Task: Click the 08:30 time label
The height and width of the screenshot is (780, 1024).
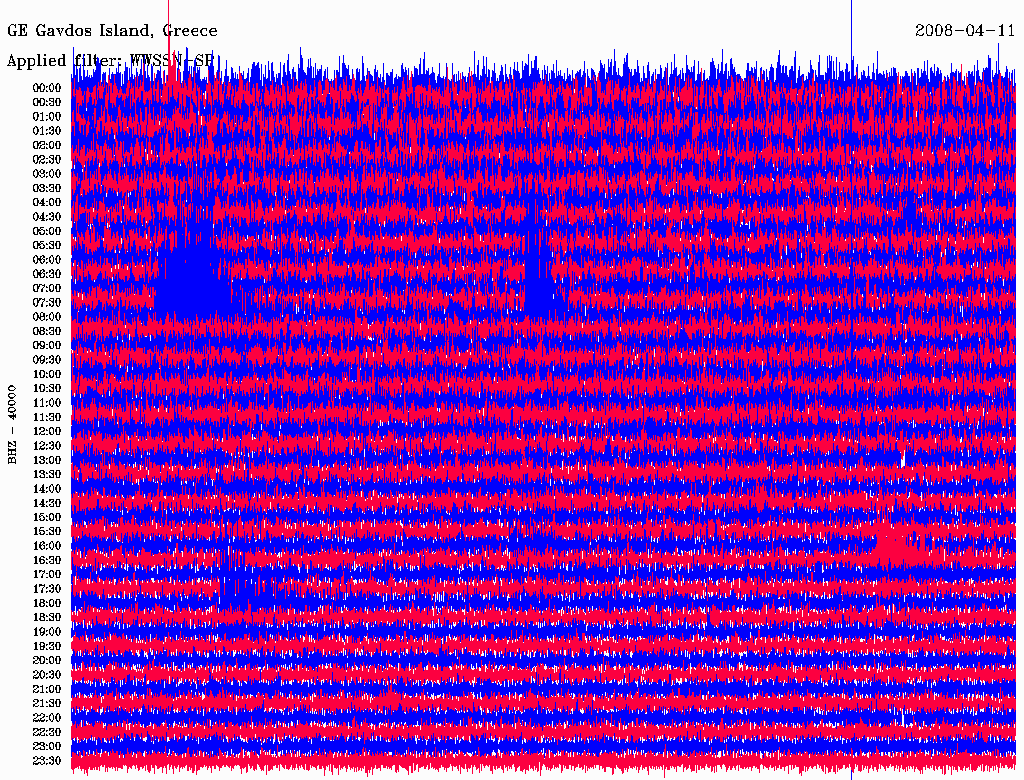Action: tap(47, 332)
